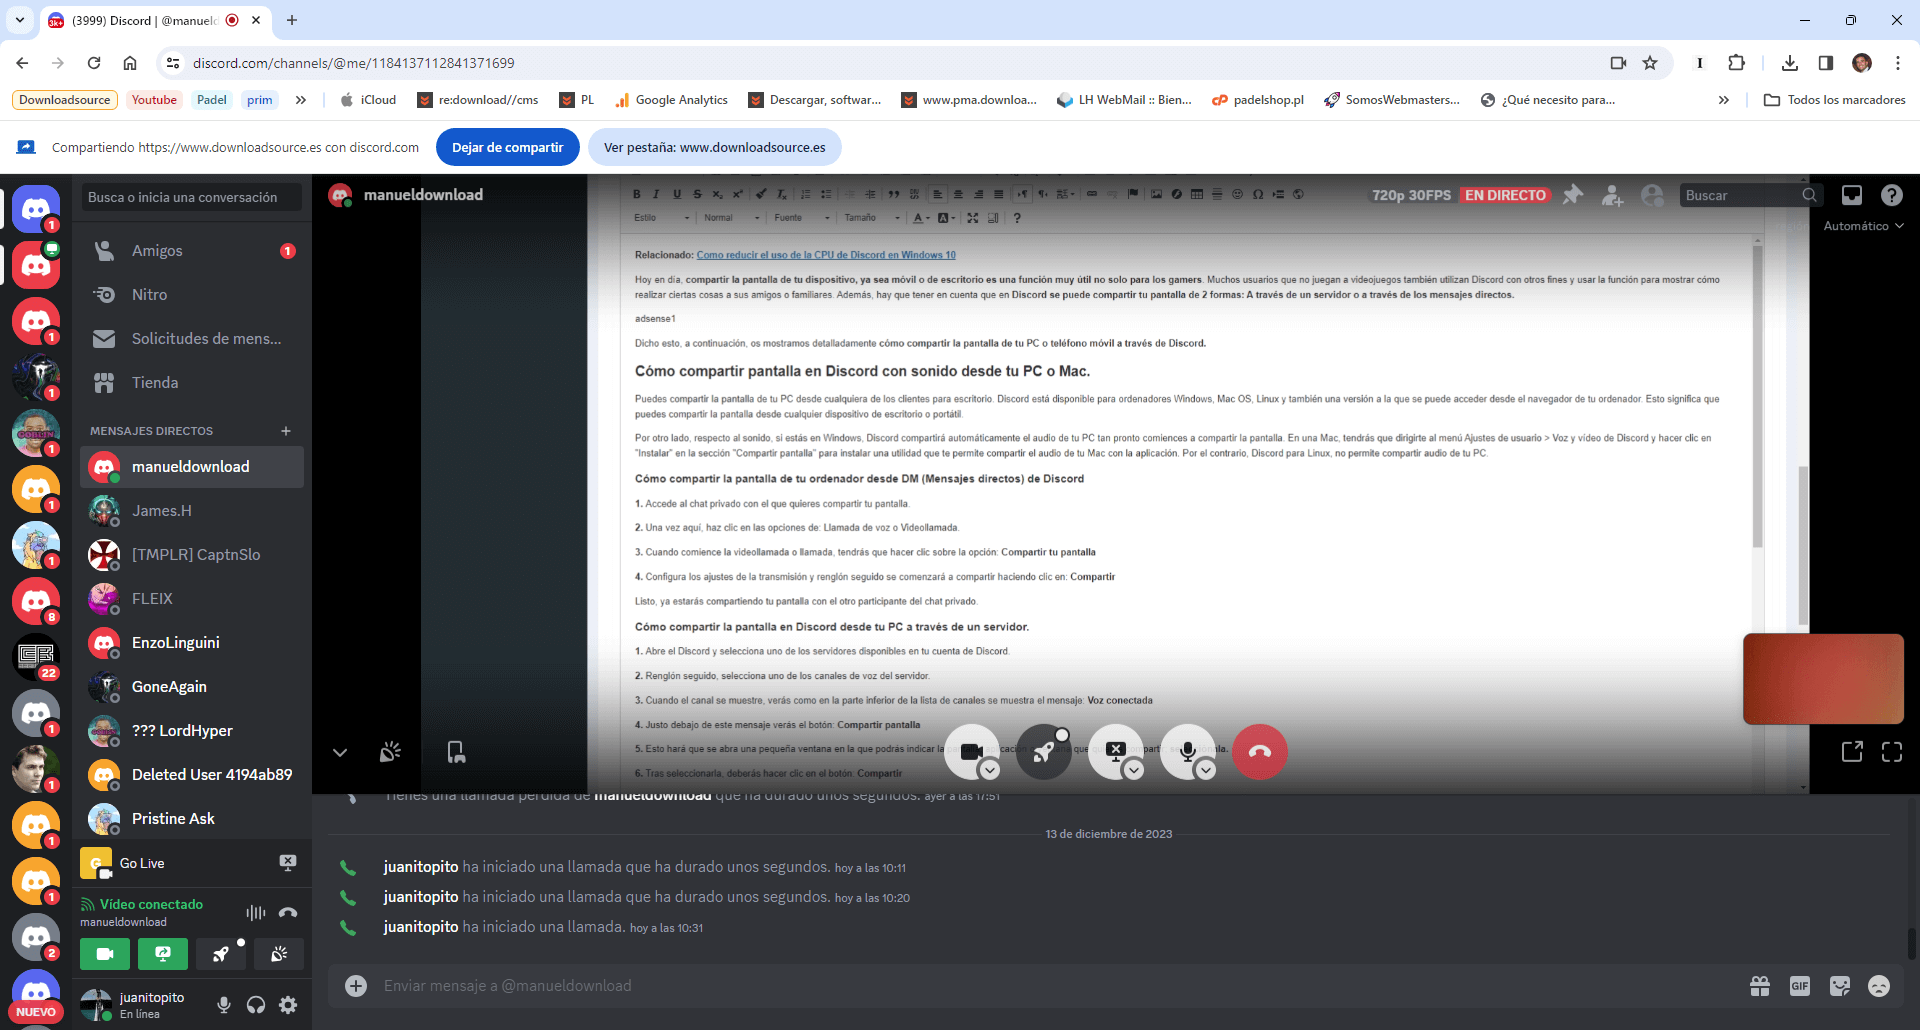Screen dimensions: 1920x1030
Task: Add friends to DM icon
Action: tap(1612, 195)
